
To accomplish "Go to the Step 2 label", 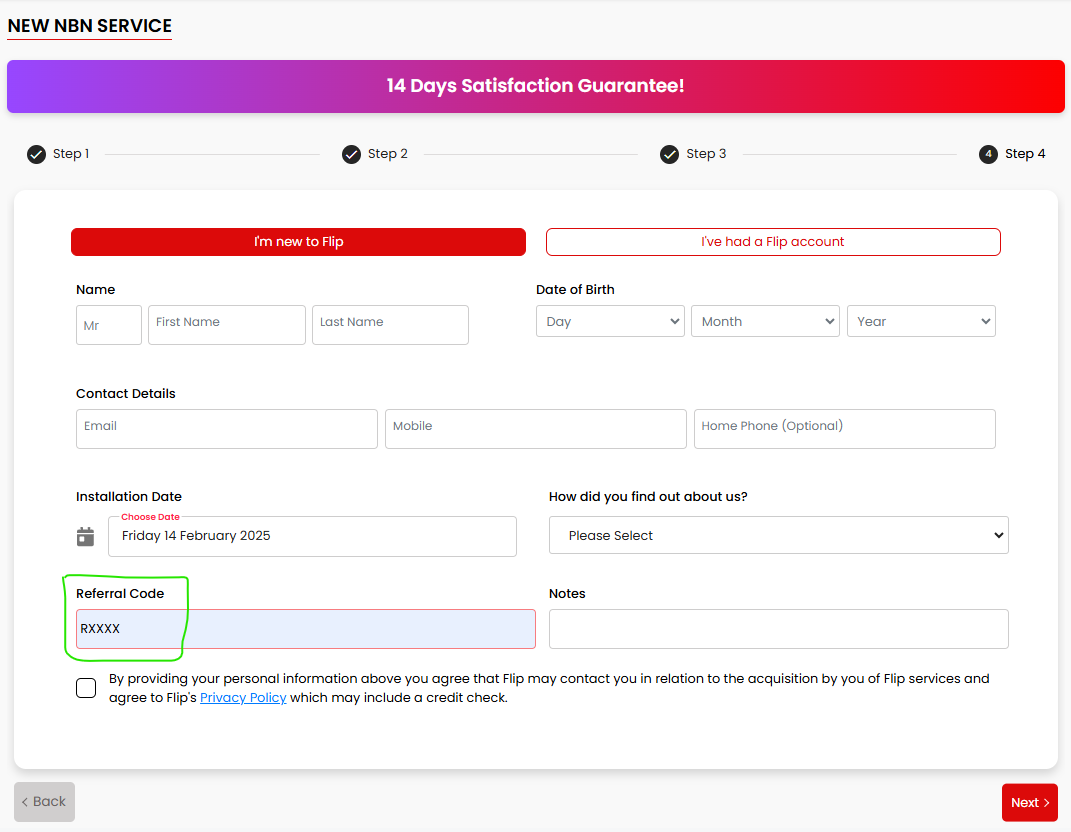I will 387,154.
